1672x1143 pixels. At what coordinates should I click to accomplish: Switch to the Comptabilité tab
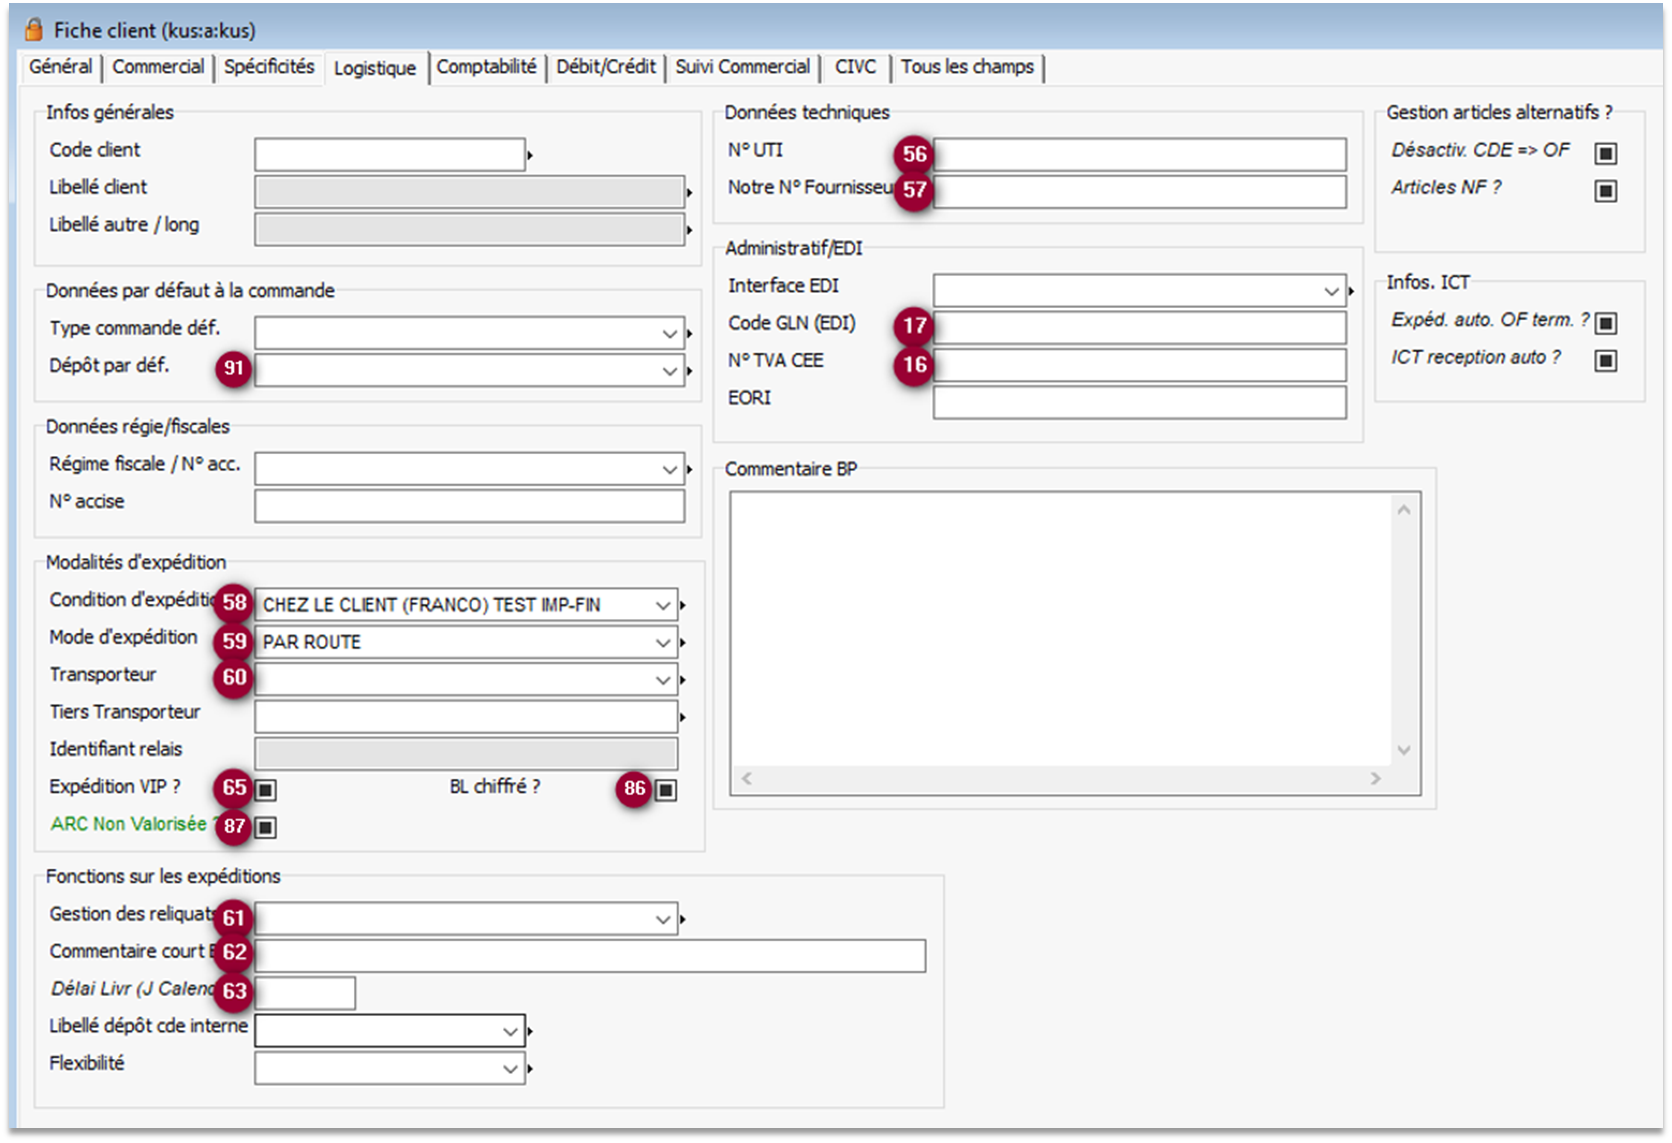(486, 67)
